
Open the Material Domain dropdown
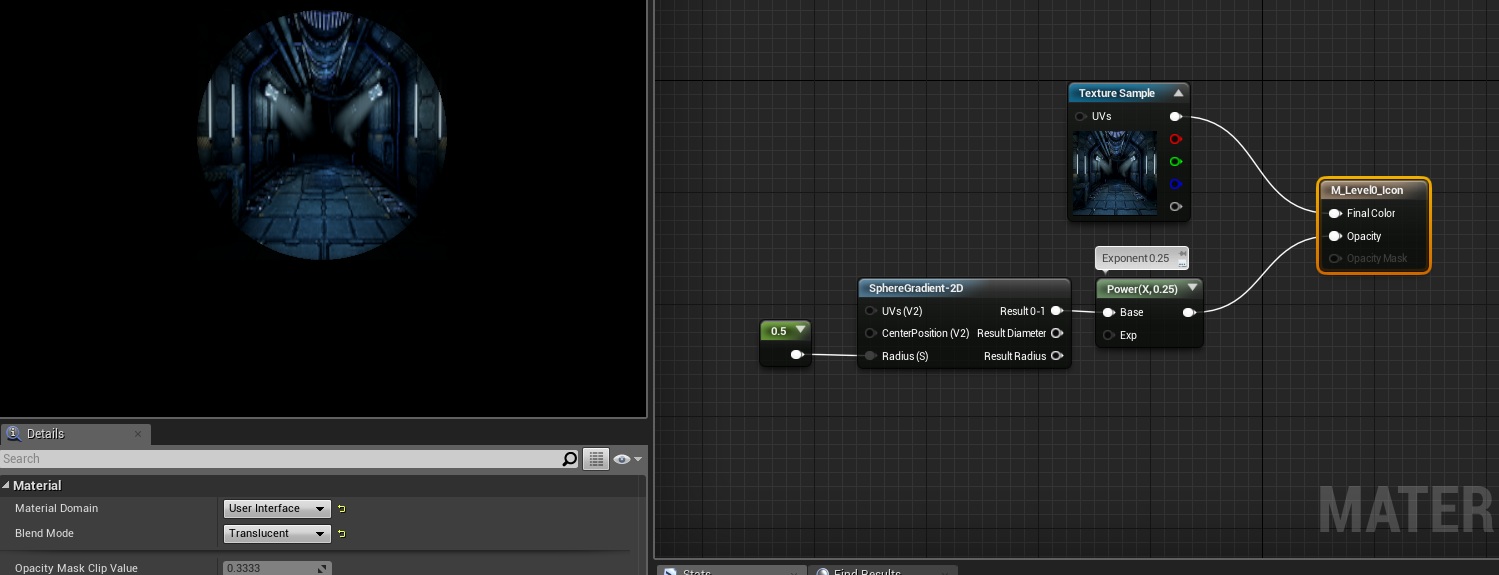coord(277,509)
